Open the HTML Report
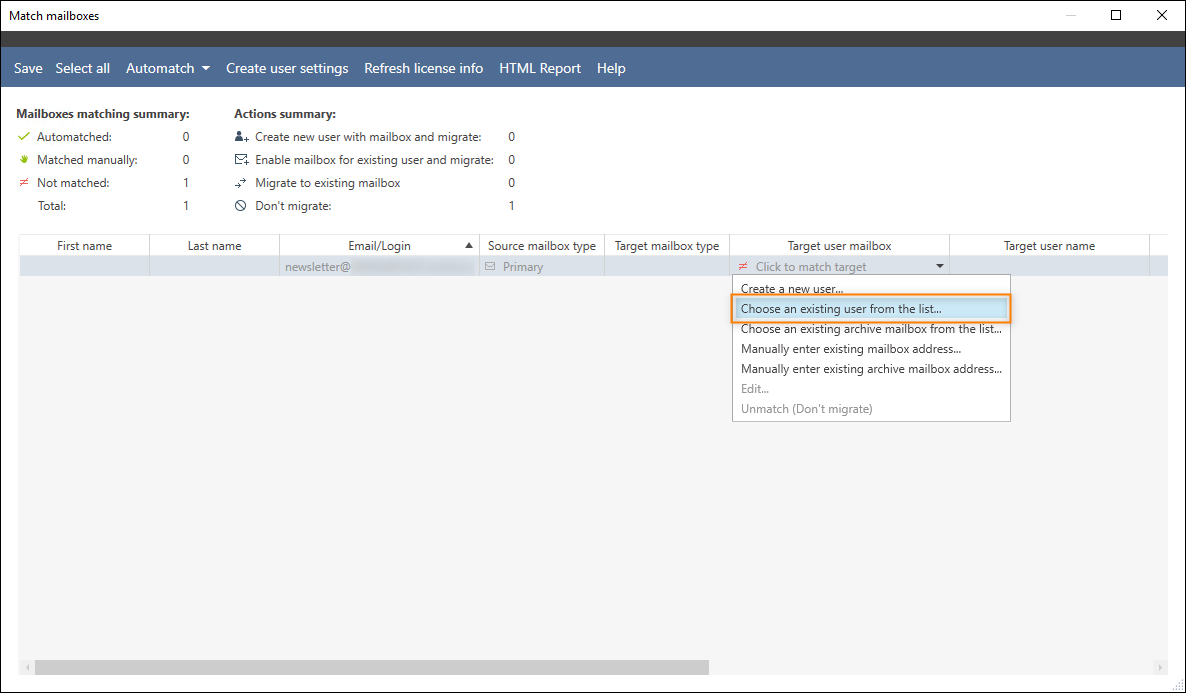This screenshot has width=1186, height=693. click(x=540, y=68)
